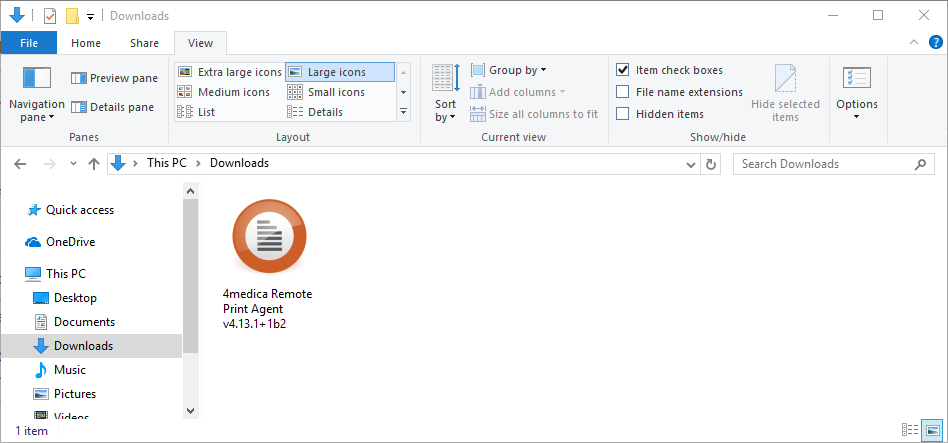
Task: Toggle the Preview pane
Action: coord(114,78)
